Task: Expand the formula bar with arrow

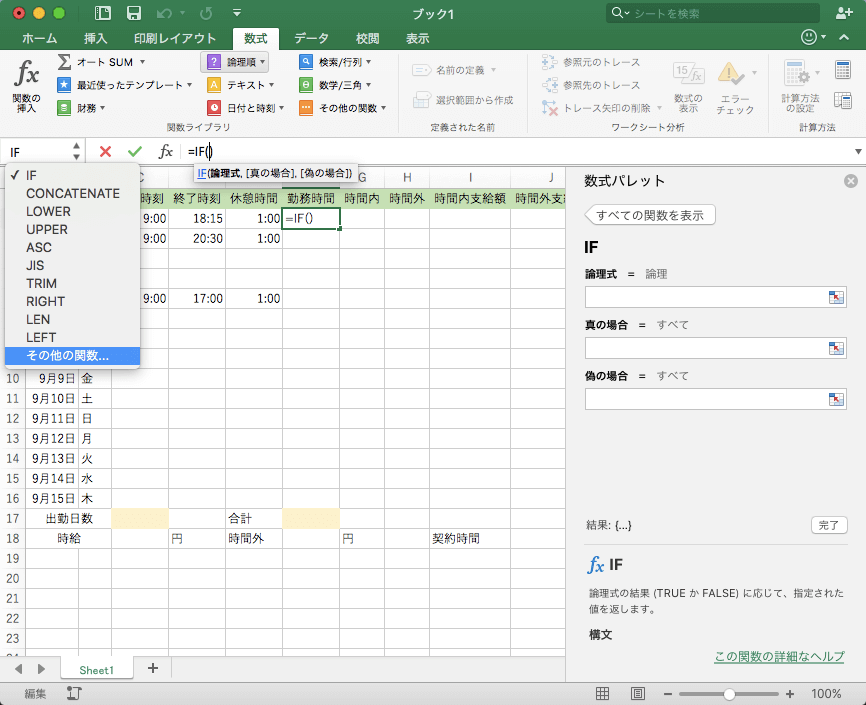Action: tap(858, 151)
